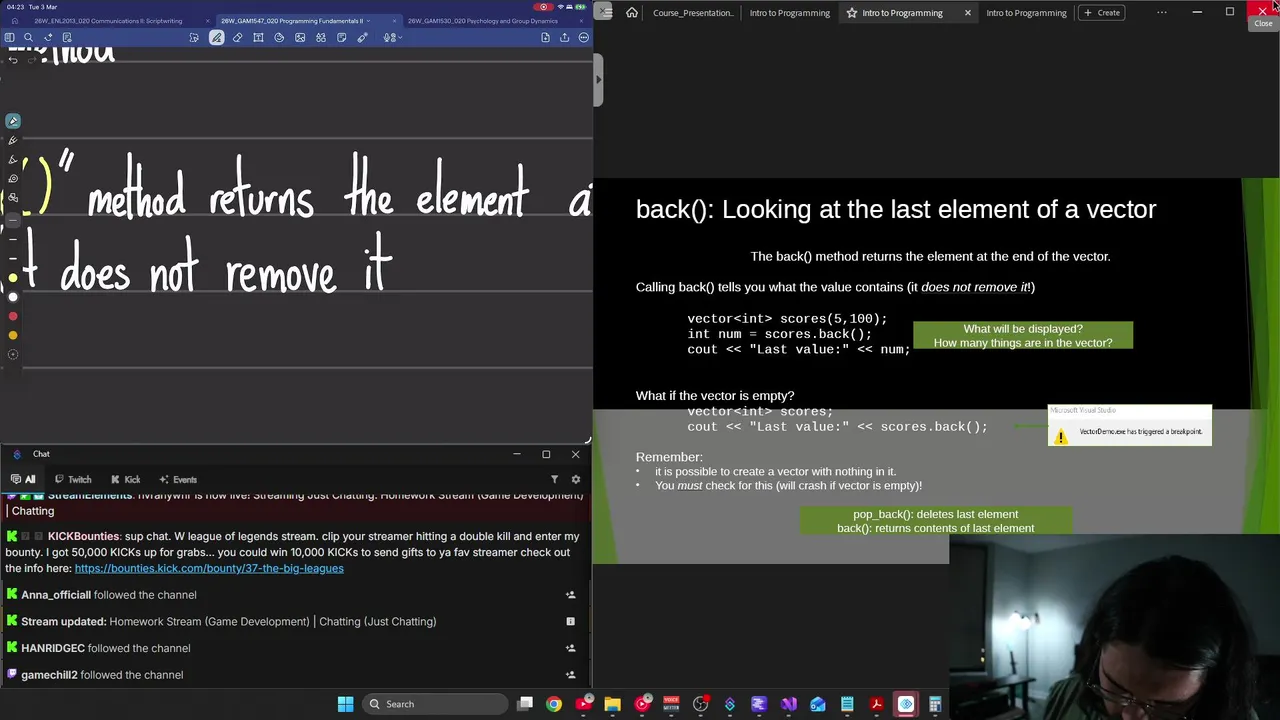1280x720 pixels.
Task: Open Google Chrome from taskbar
Action: point(554,704)
